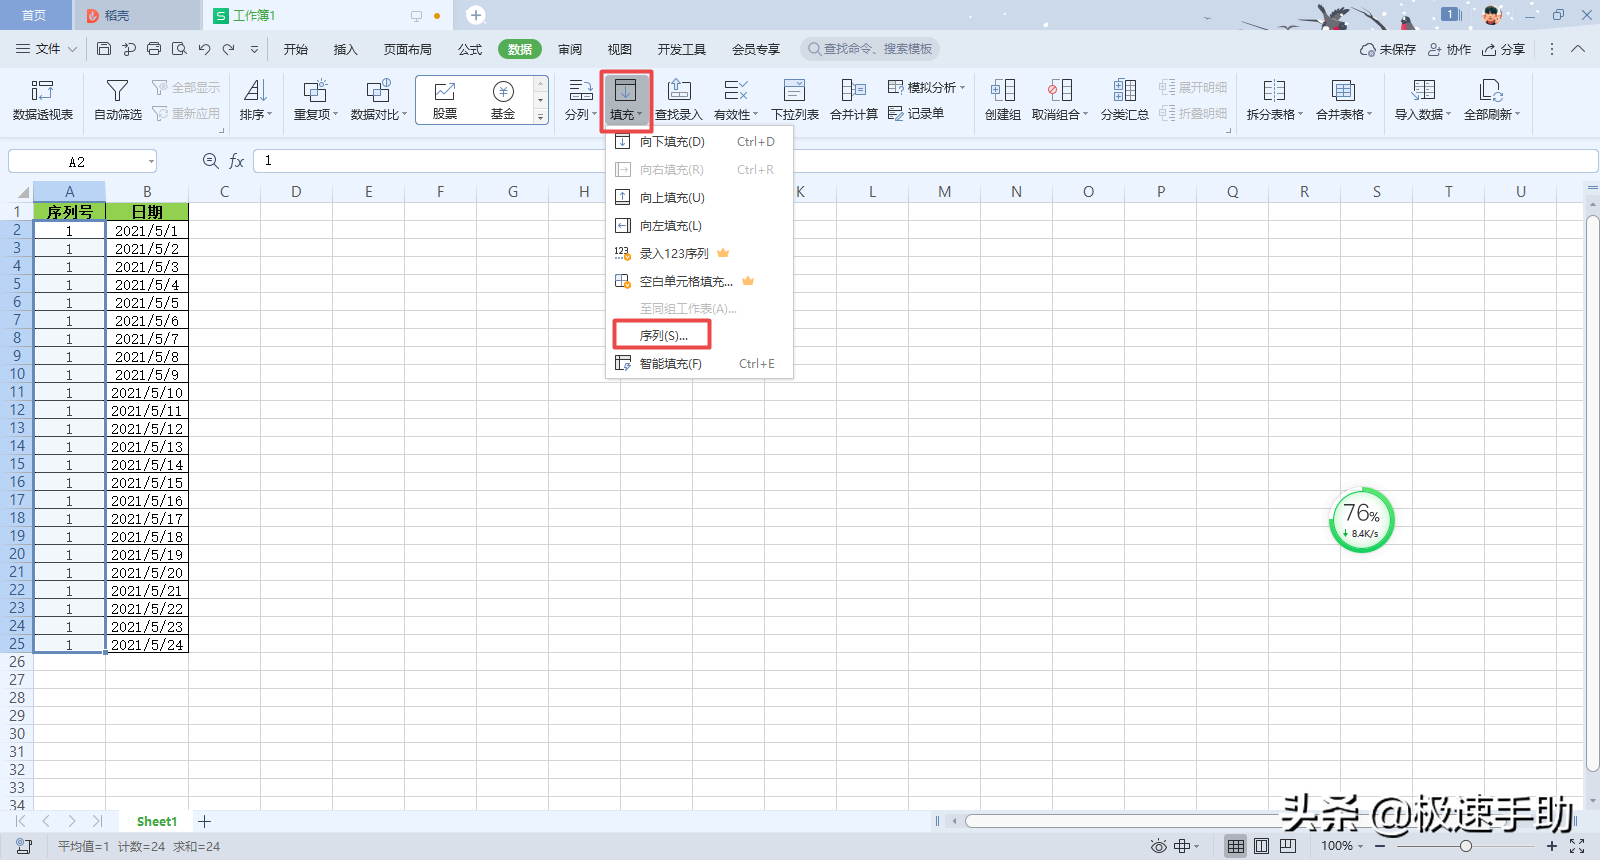The width and height of the screenshot is (1600, 860).
Task: Click the undo arrow icon
Action: (204, 49)
